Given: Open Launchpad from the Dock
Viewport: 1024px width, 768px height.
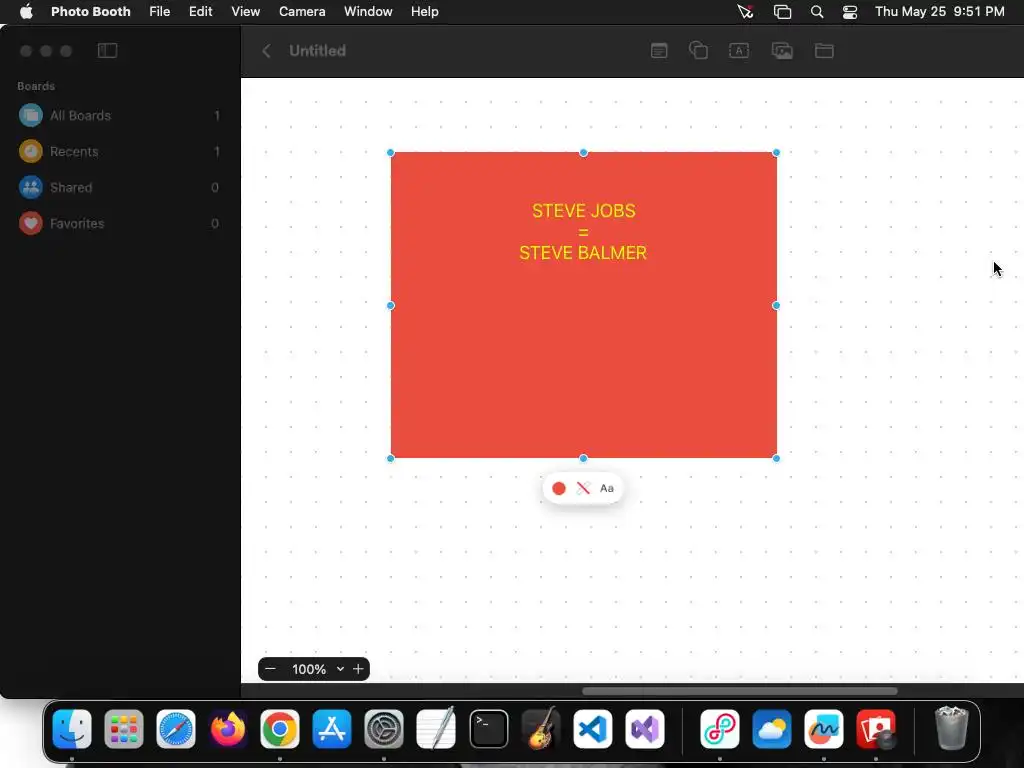Looking at the screenshot, I should click(x=123, y=729).
